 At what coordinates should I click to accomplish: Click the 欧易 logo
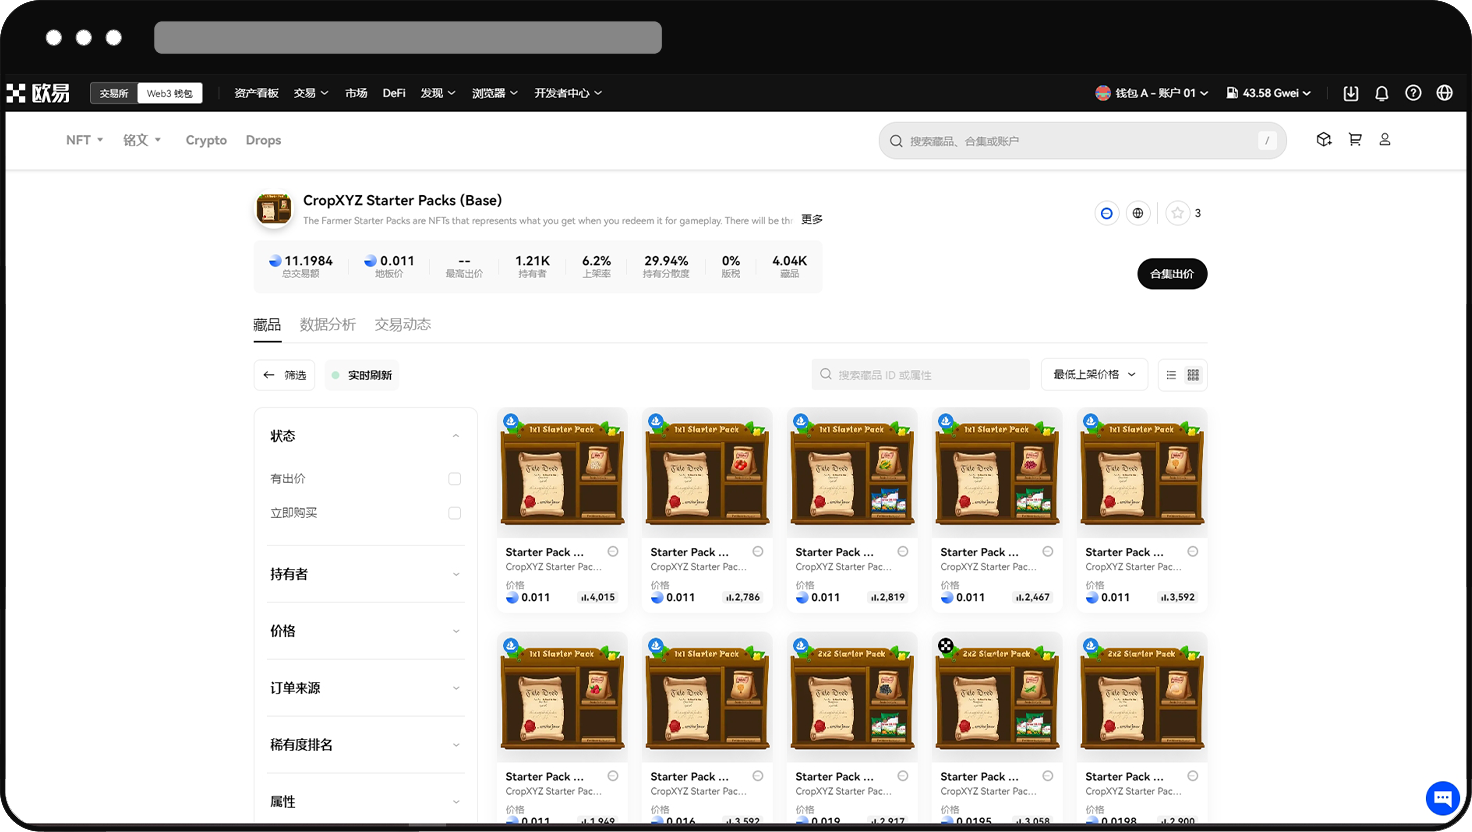click(38, 93)
